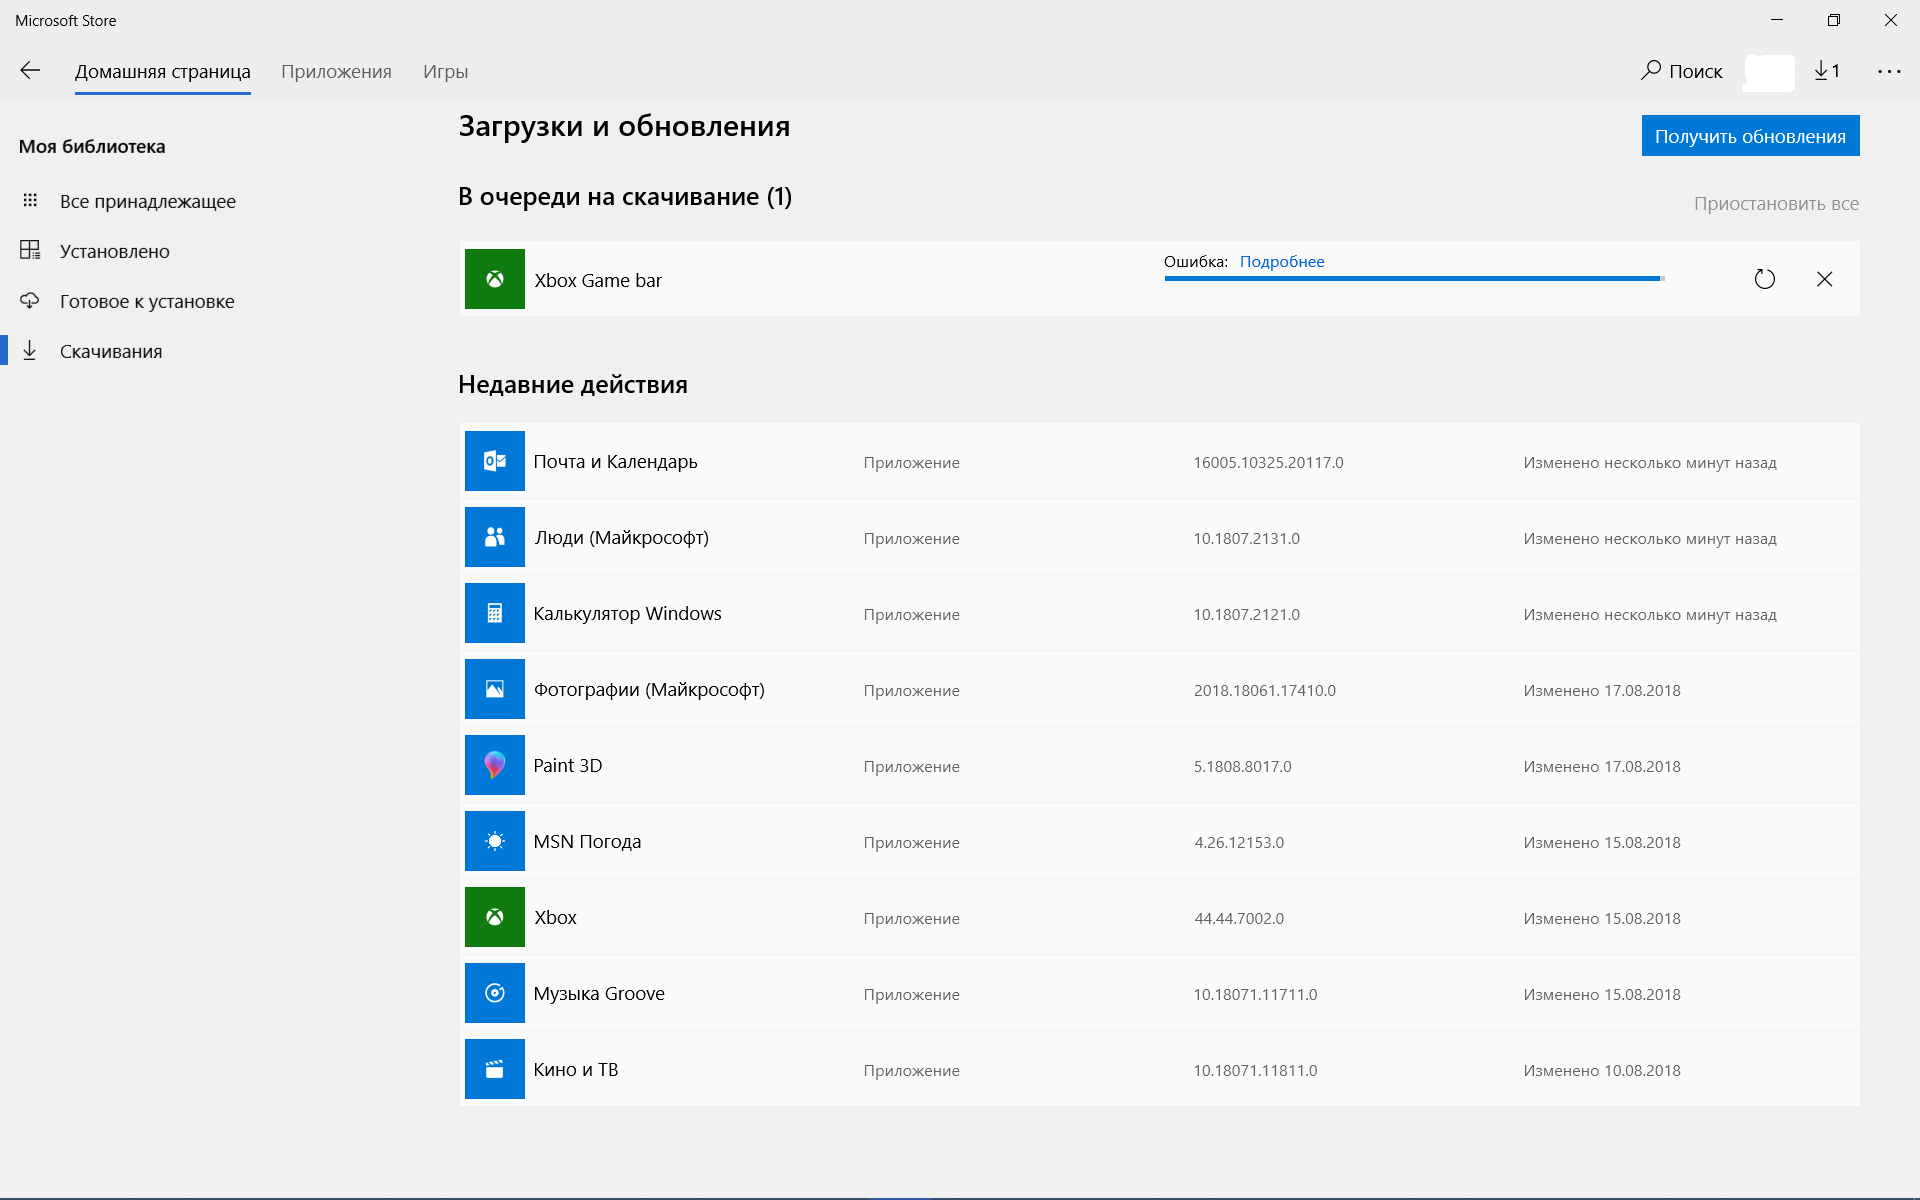
Task: Click the Поиск text label
Action: tap(1695, 71)
